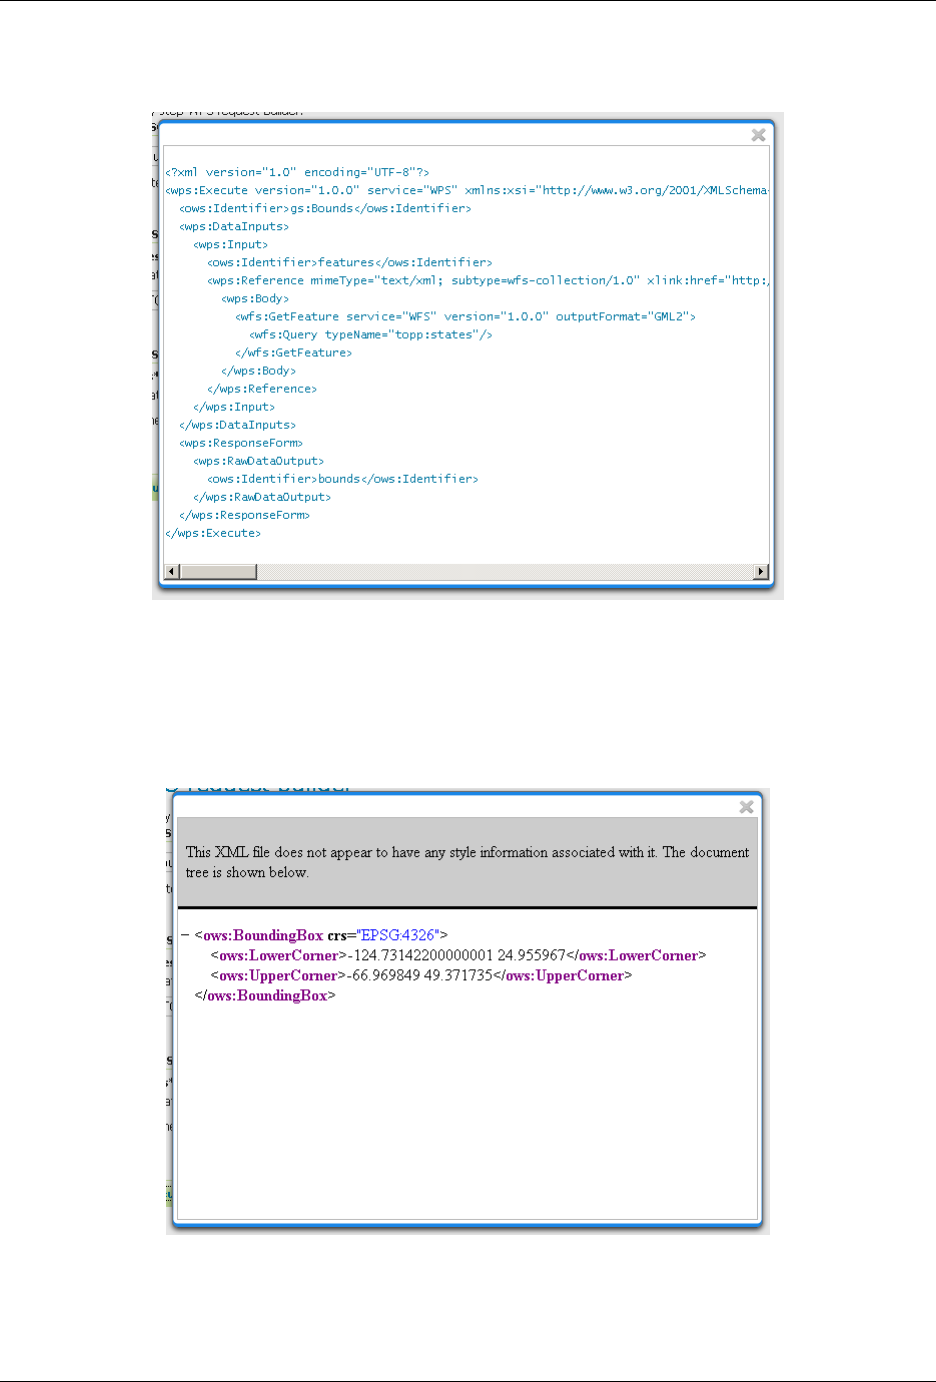Click the 'wfs:Query typeName="topp:states"' line
This screenshot has width=936, height=1382.
tap(371, 334)
